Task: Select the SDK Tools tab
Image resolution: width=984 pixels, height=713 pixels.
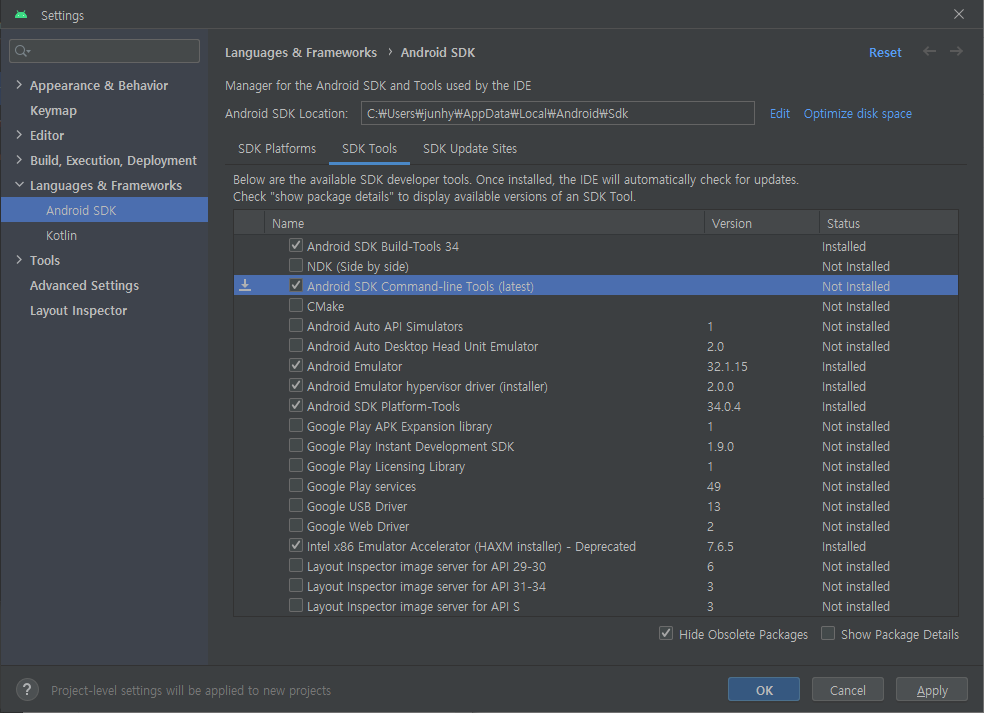Action: pyautogui.click(x=369, y=149)
